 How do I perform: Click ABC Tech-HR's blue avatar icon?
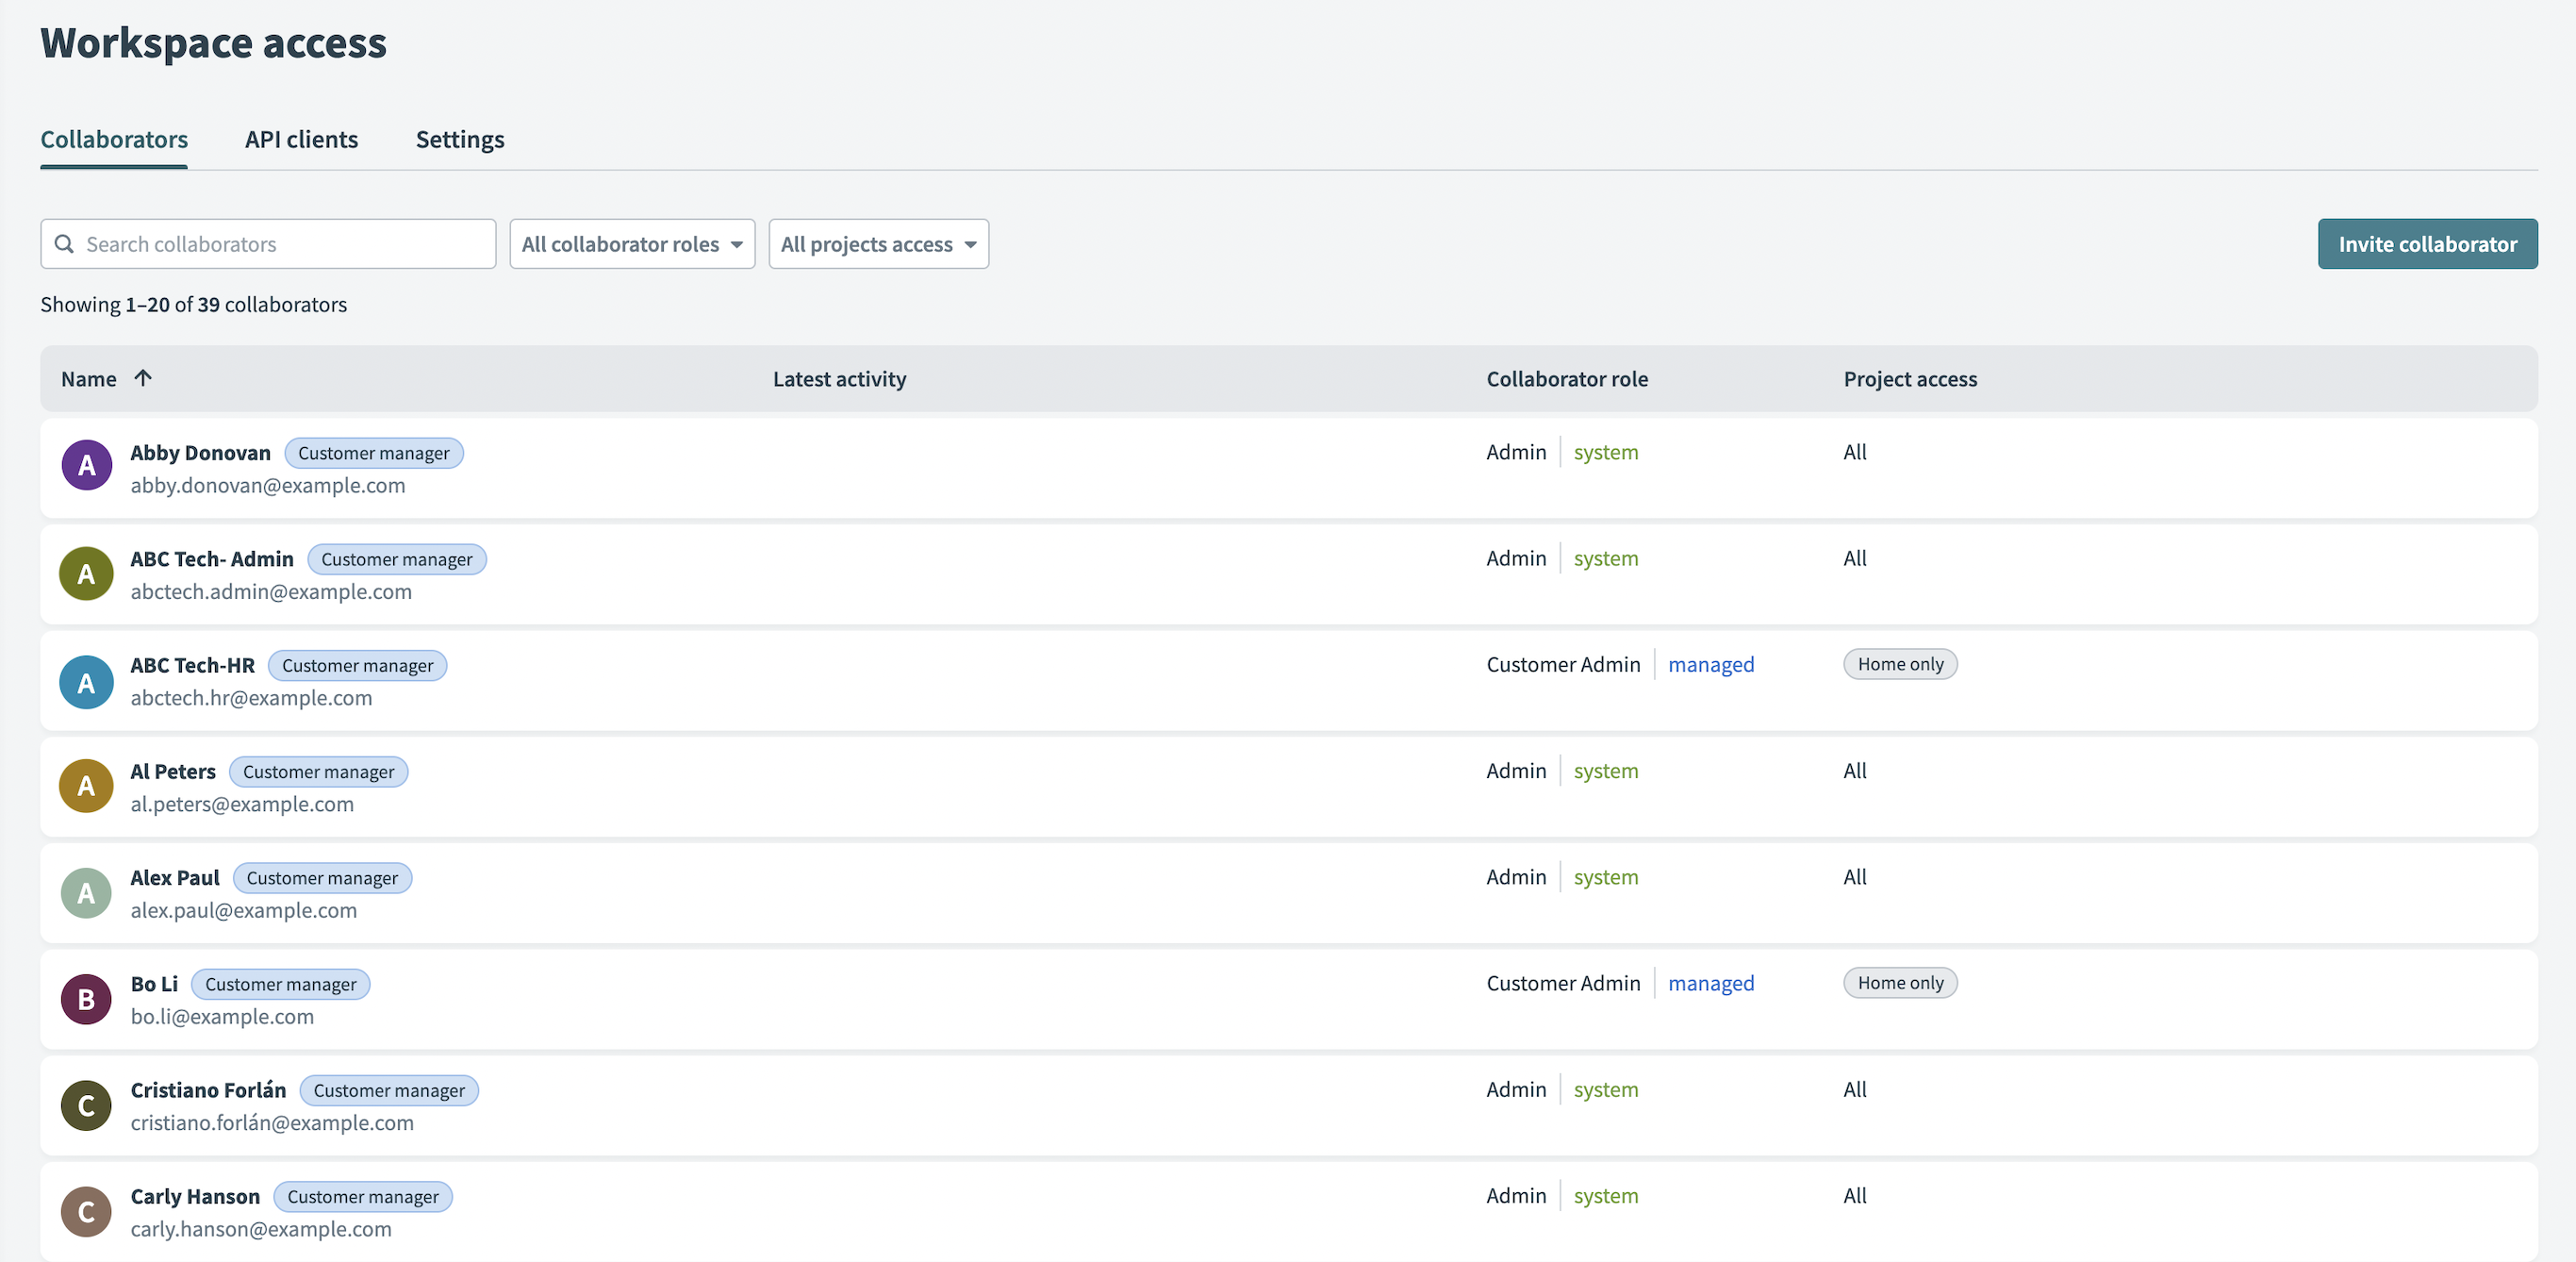[x=87, y=682]
